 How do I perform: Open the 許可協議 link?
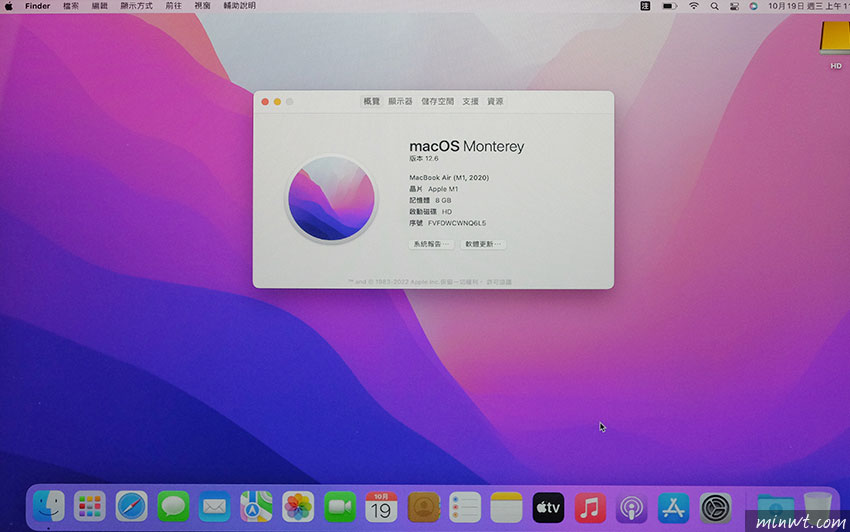tap(499, 282)
